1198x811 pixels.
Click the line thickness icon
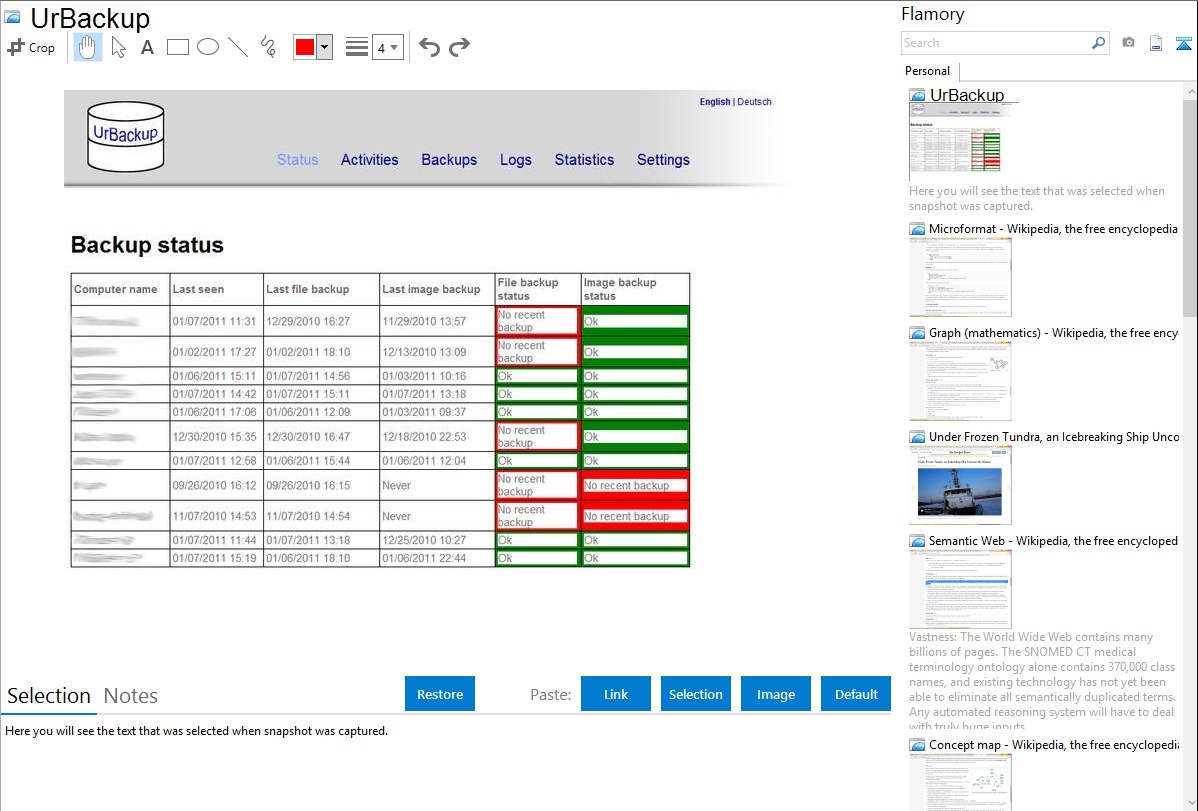click(x=357, y=47)
